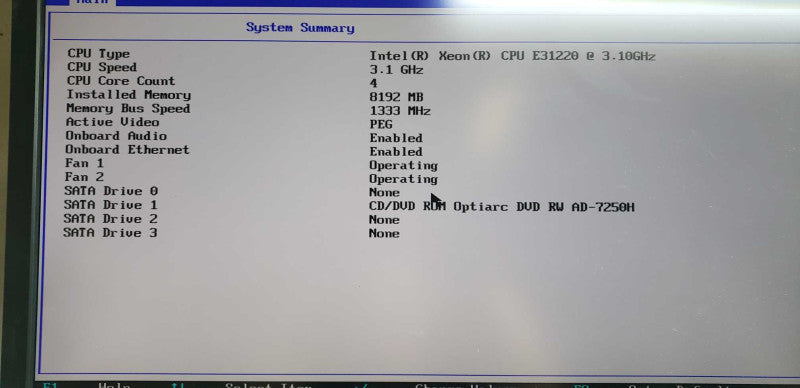This screenshot has height=388, width=800.
Task: Select the SATA Drive 2 label
Action: point(110,219)
